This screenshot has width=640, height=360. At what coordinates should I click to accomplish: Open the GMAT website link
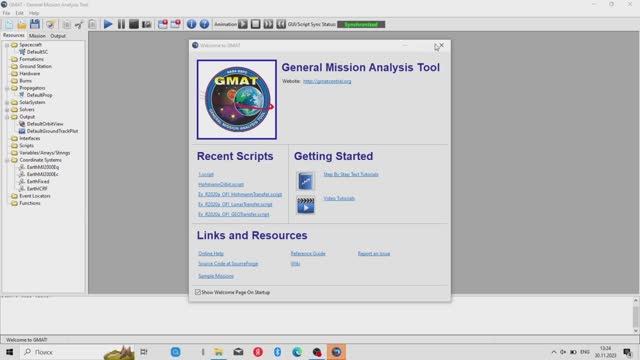[x=327, y=81]
